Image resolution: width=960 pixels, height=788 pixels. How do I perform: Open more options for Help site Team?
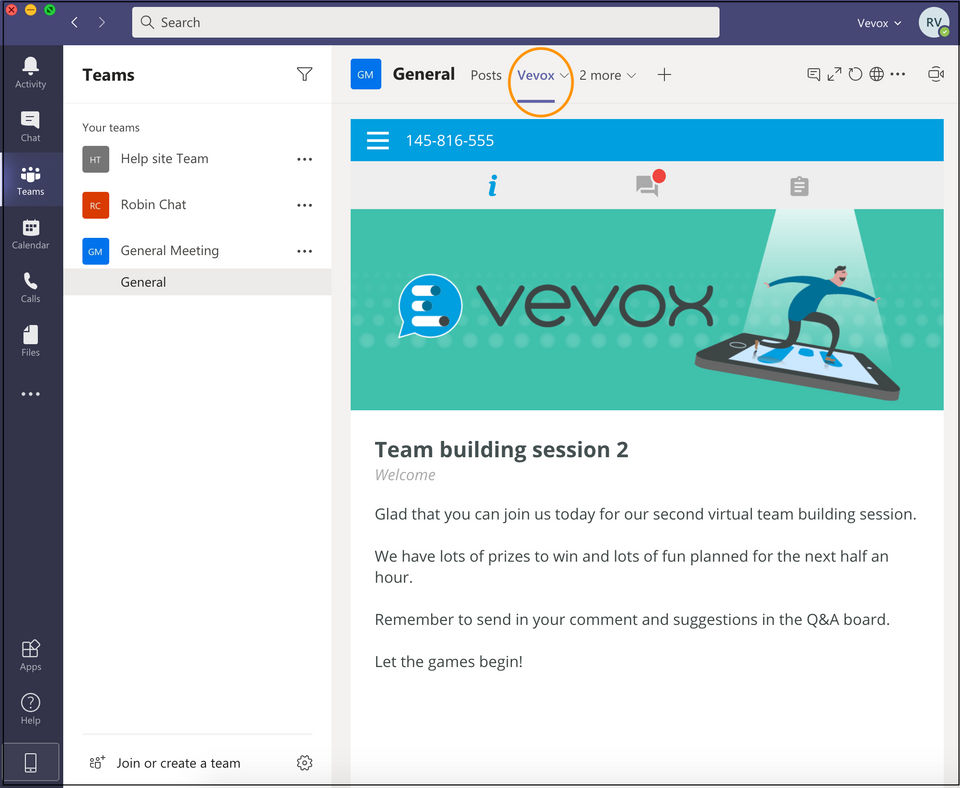(x=304, y=159)
